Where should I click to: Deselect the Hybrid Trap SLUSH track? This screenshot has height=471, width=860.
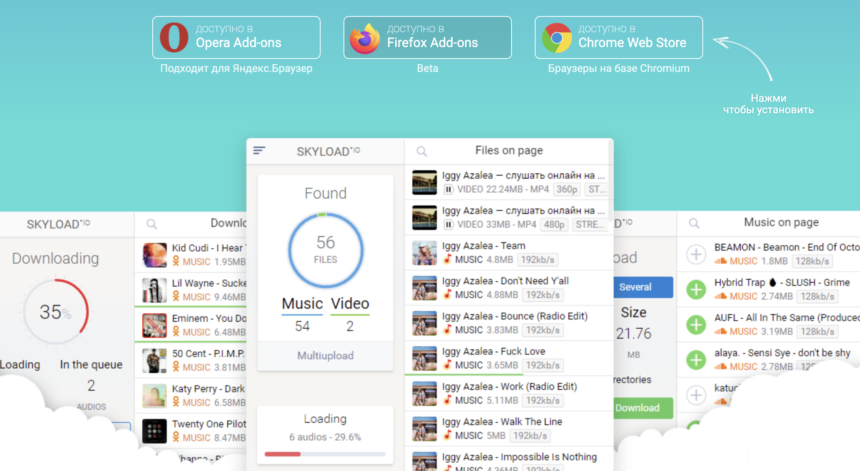[x=696, y=289]
